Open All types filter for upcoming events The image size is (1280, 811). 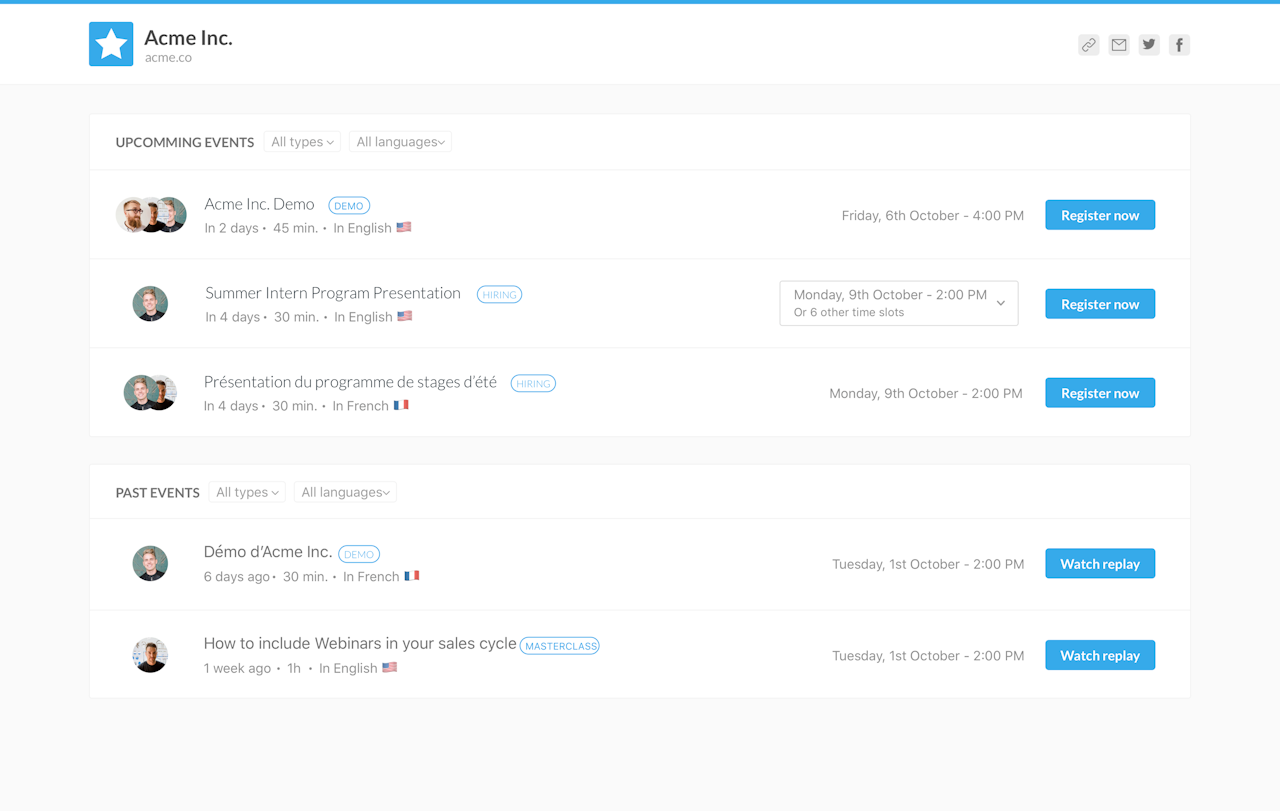click(302, 142)
